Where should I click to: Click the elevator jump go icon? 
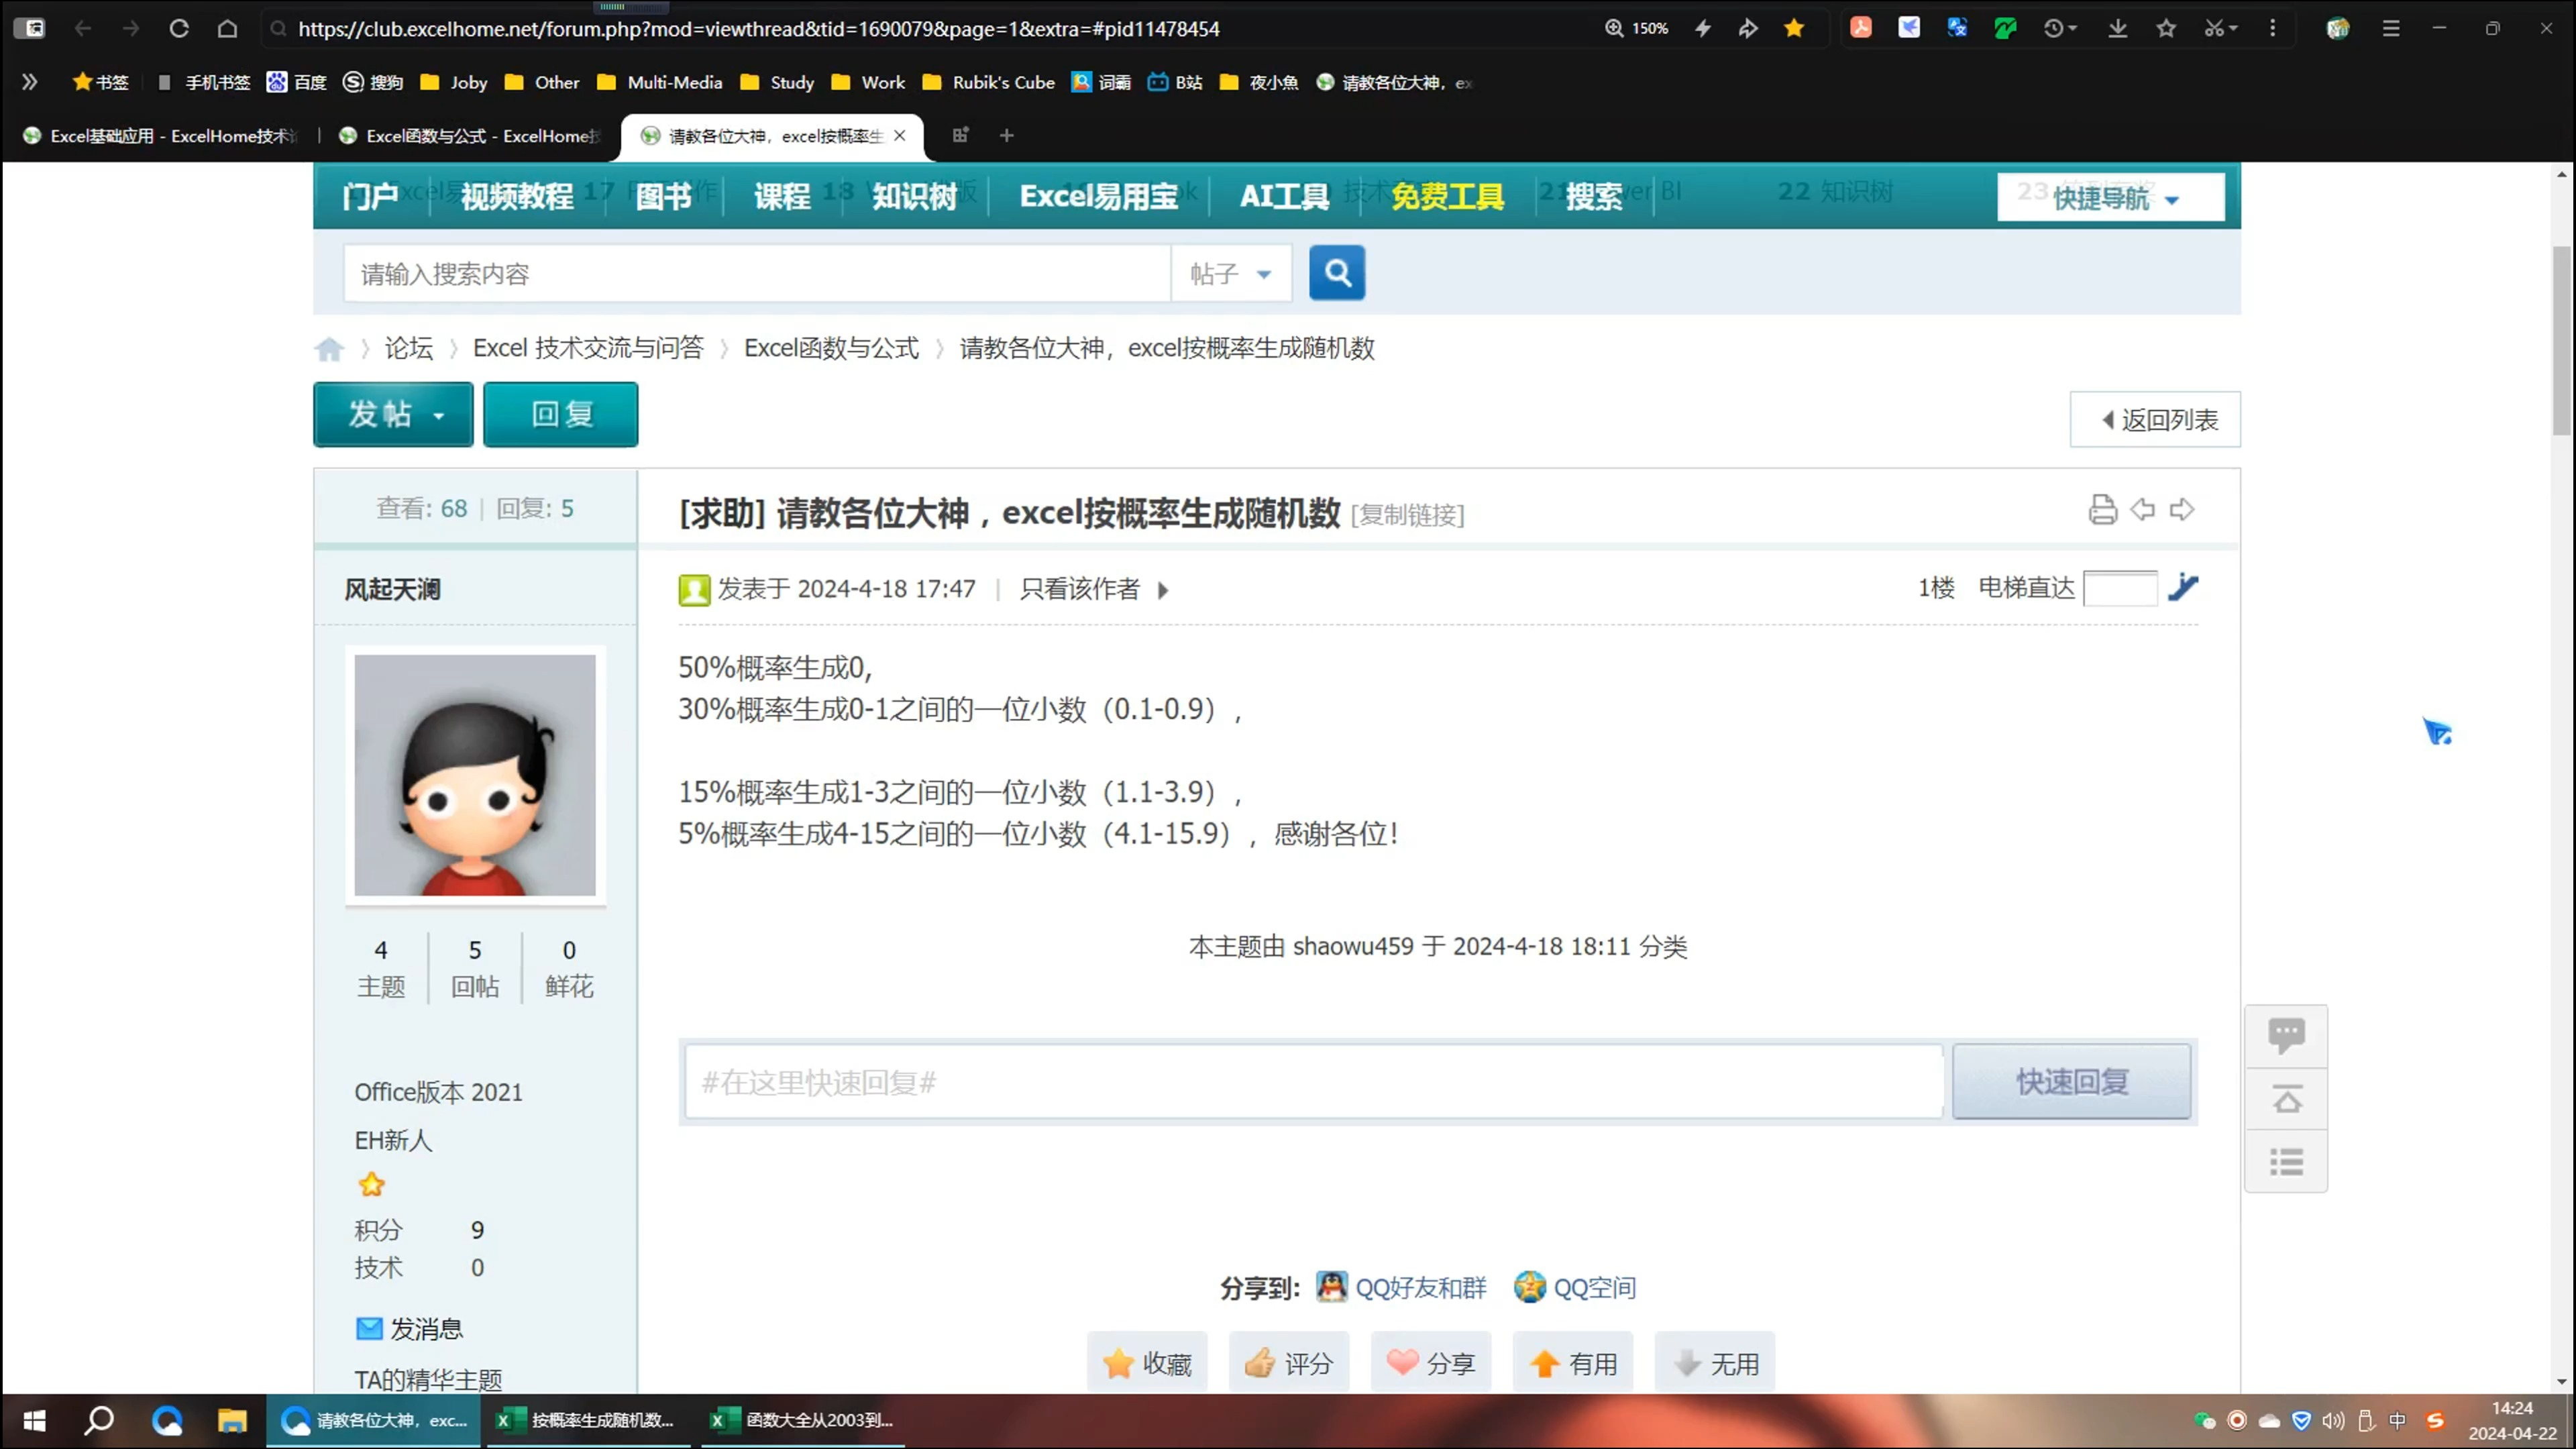click(2183, 587)
